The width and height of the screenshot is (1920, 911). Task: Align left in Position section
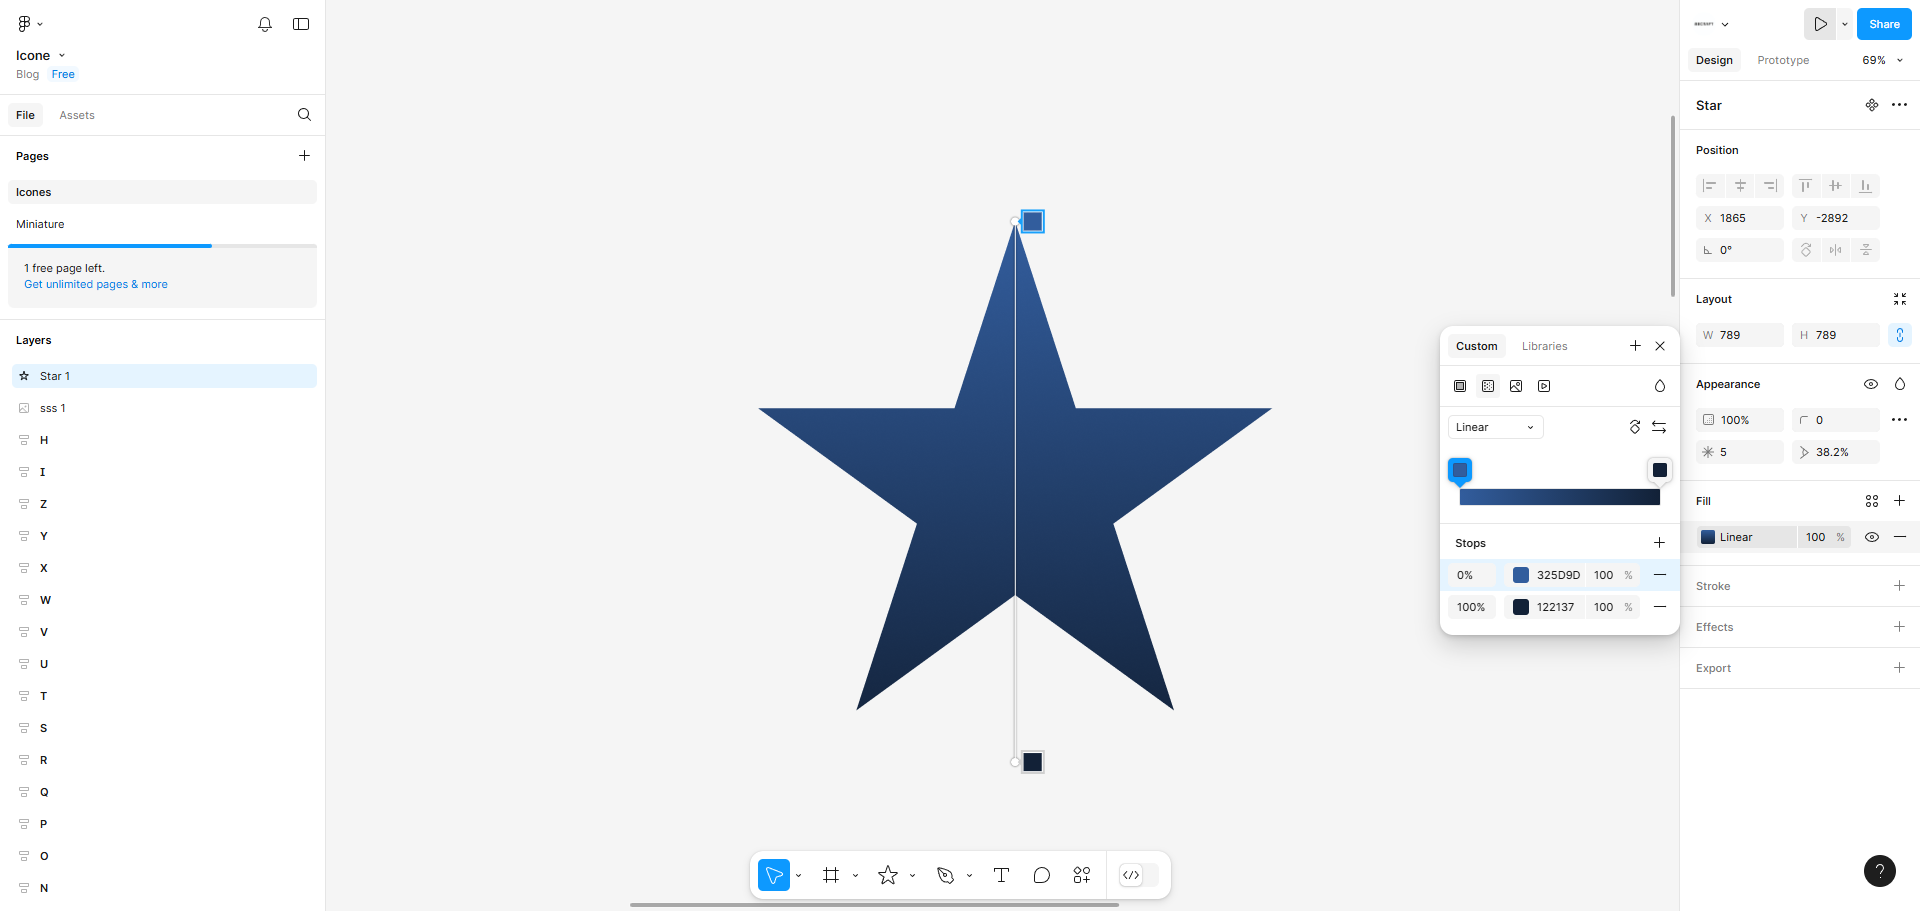pyautogui.click(x=1710, y=186)
